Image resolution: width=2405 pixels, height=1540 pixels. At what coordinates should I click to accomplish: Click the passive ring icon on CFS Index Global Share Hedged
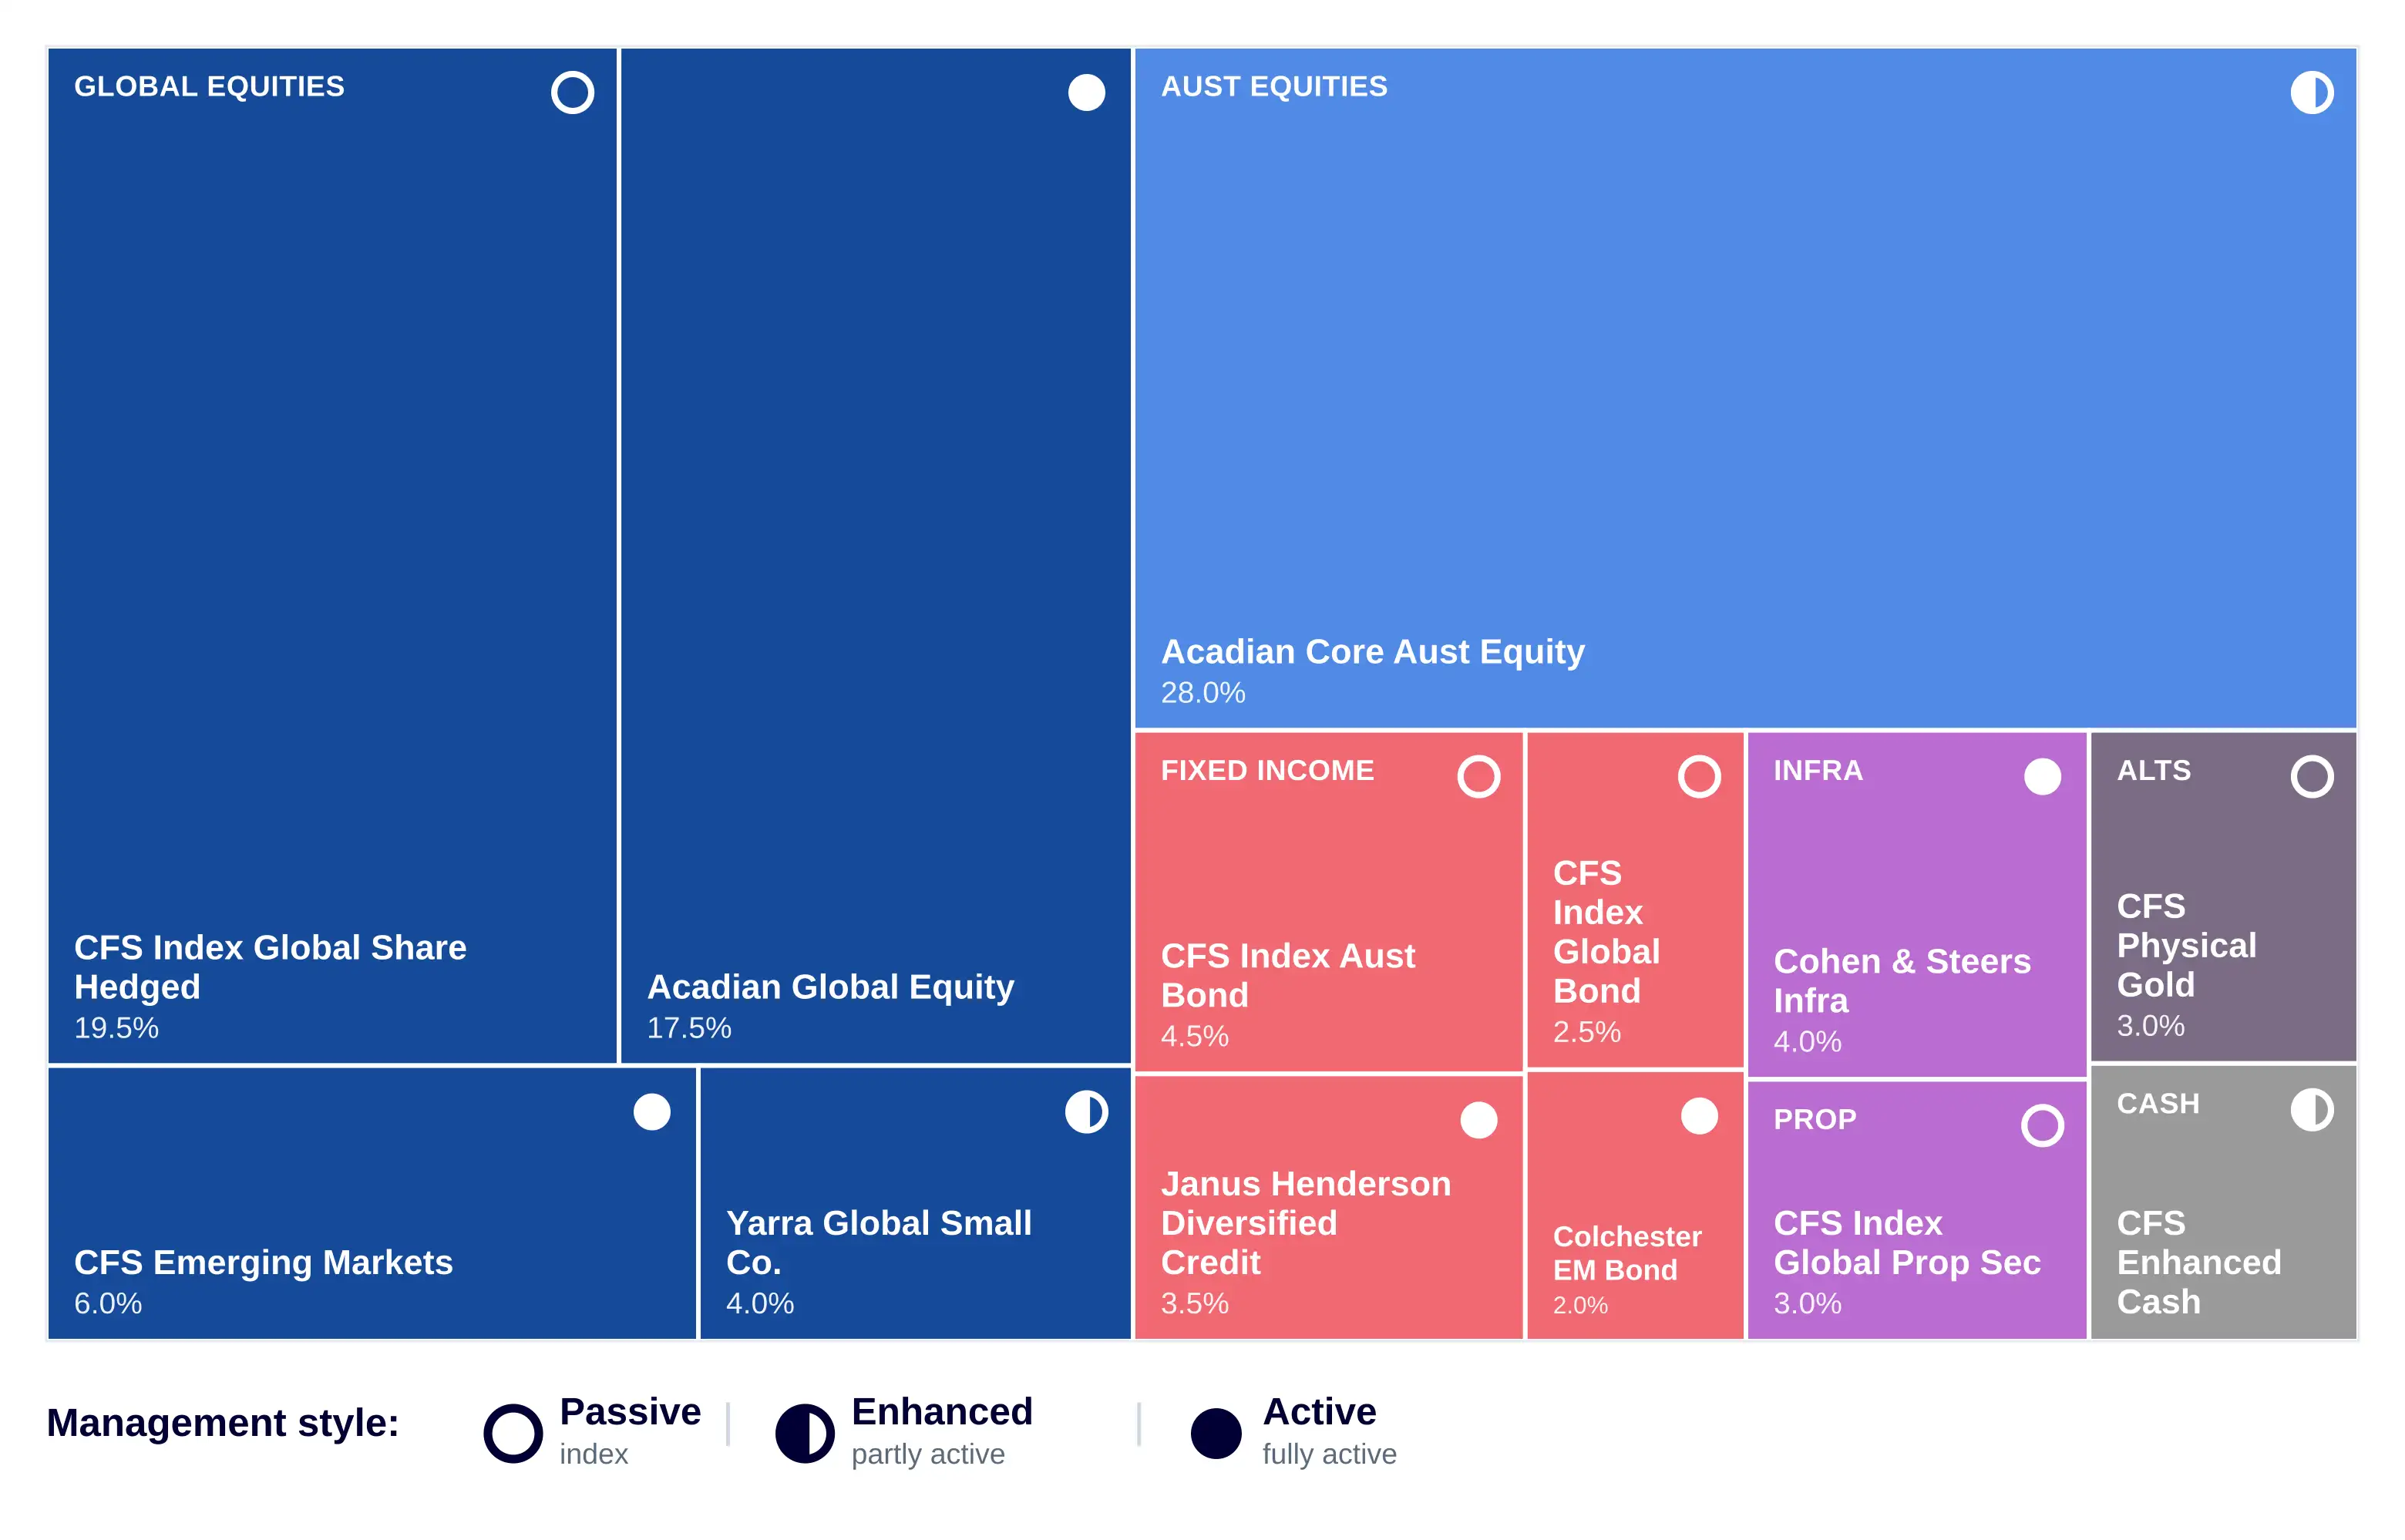(572, 92)
